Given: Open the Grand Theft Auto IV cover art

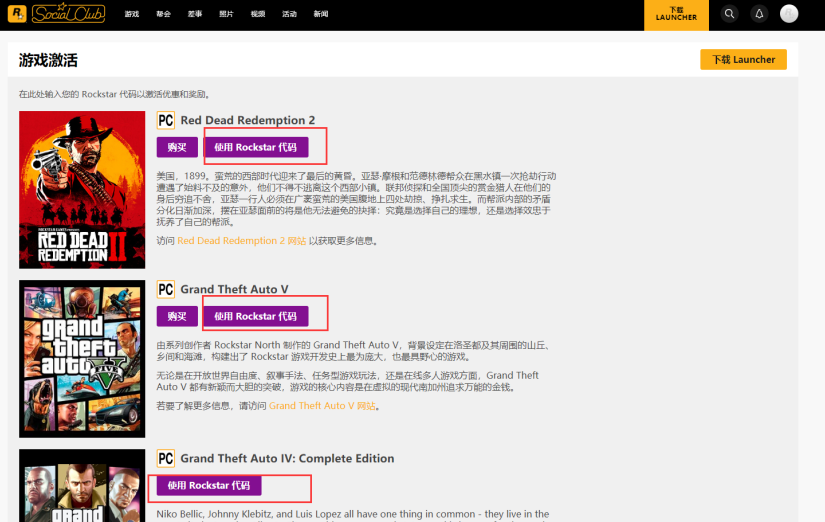Looking at the screenshot, I should pyautogui.click(x=82, y=485).
